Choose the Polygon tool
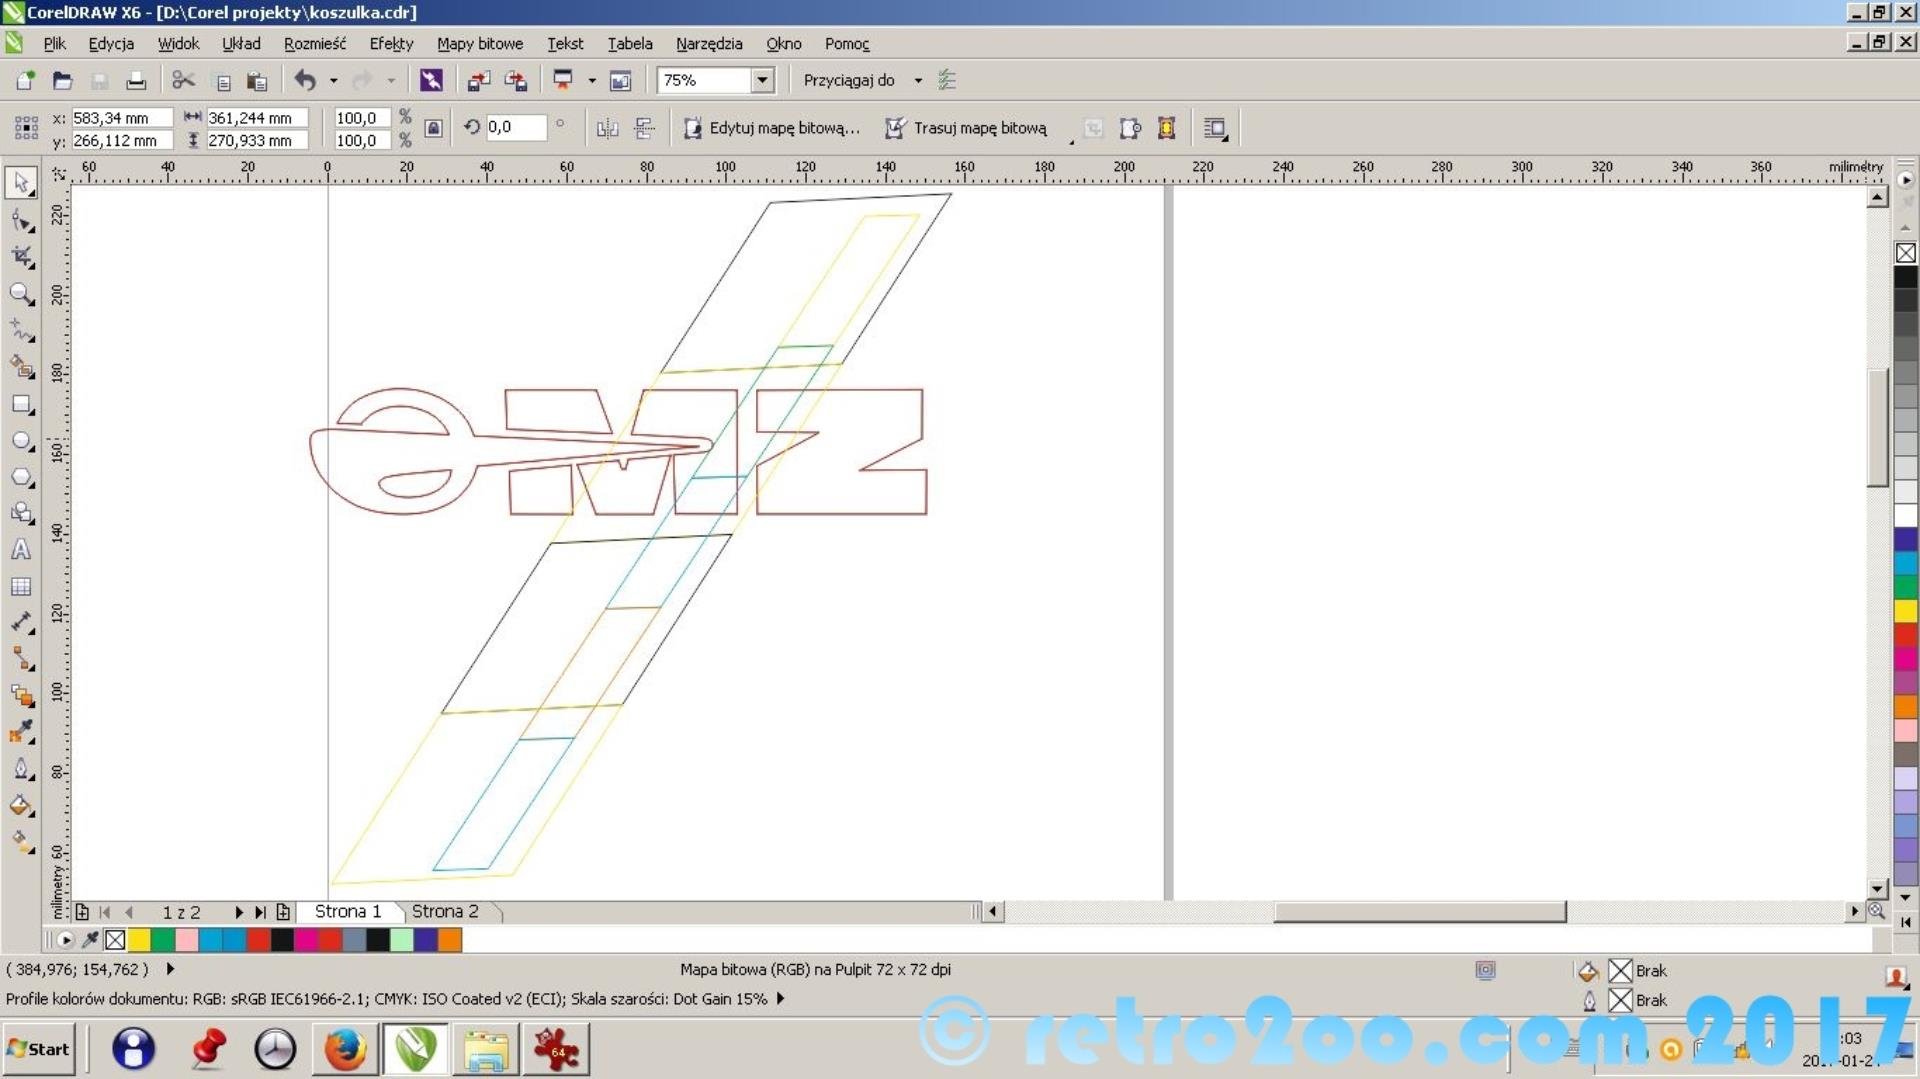The height and width of the screenshot is (1079, 1920). pyautogui.click(x=21, y=477)
